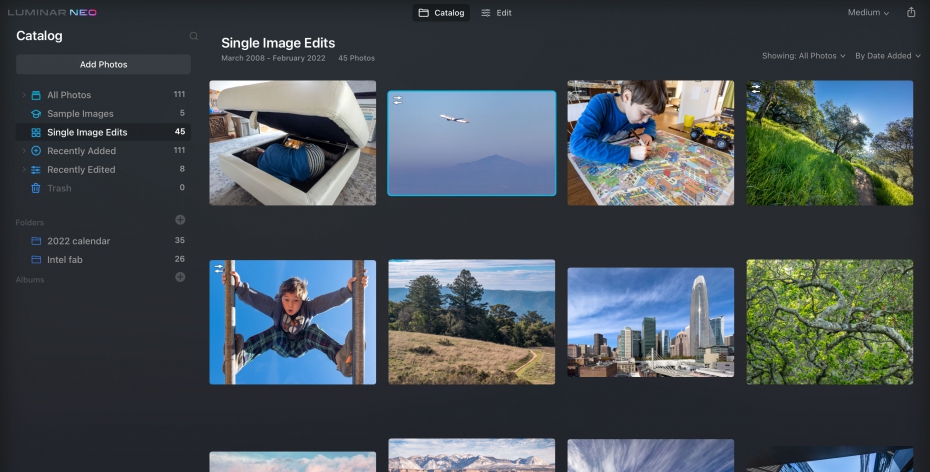Click the Sample Images graduation cap icon
This screenshot has width=930, height=472.
click(36, 114)
